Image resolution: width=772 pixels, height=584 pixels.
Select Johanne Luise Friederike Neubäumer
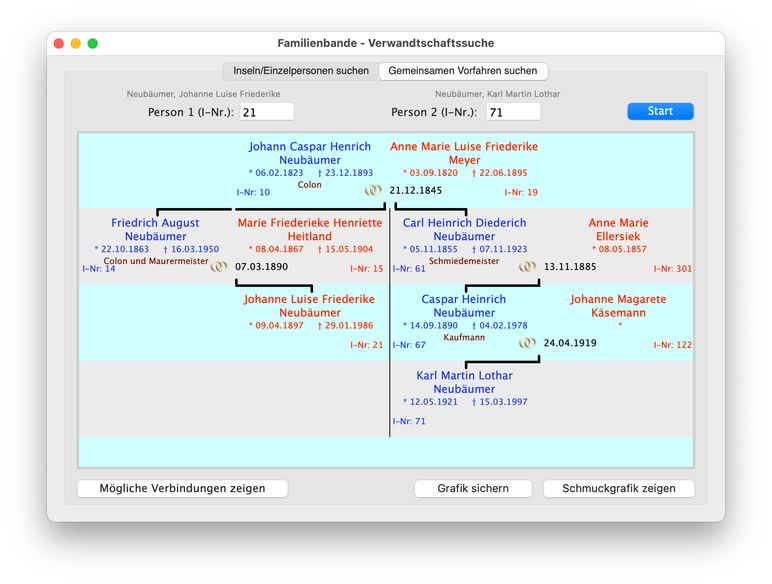click(x=309, y=306)
